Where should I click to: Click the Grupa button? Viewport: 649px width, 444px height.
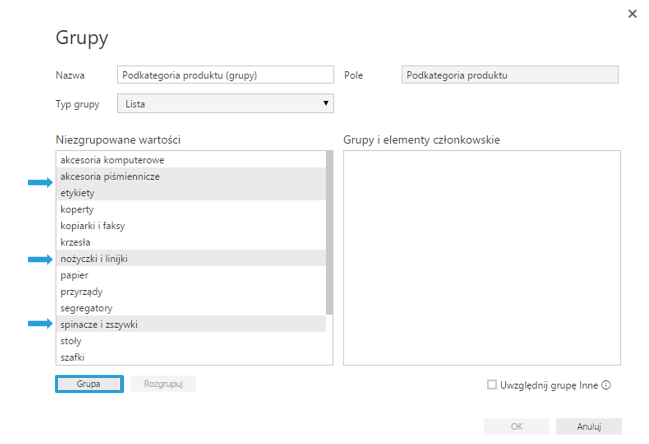pyautogui.click(x=89, y=384)
